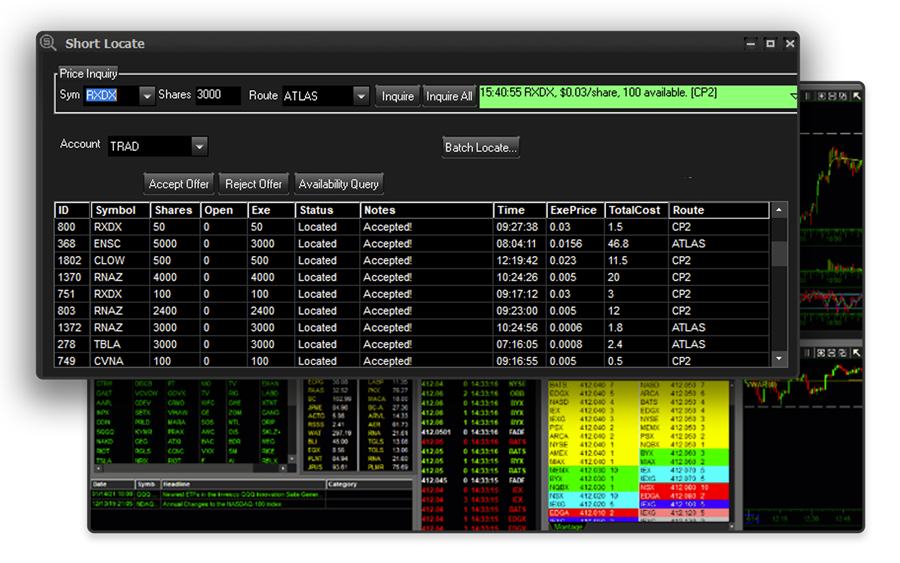This screenshot has width=900, height=563.
Task: Sort by the Status column header
Action: (328, 210)
